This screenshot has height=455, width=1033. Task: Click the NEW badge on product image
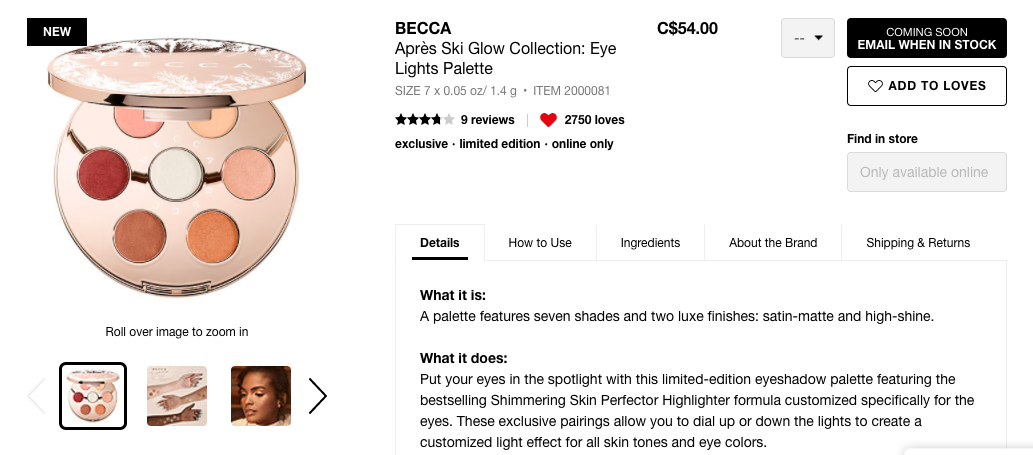[57, 31]
